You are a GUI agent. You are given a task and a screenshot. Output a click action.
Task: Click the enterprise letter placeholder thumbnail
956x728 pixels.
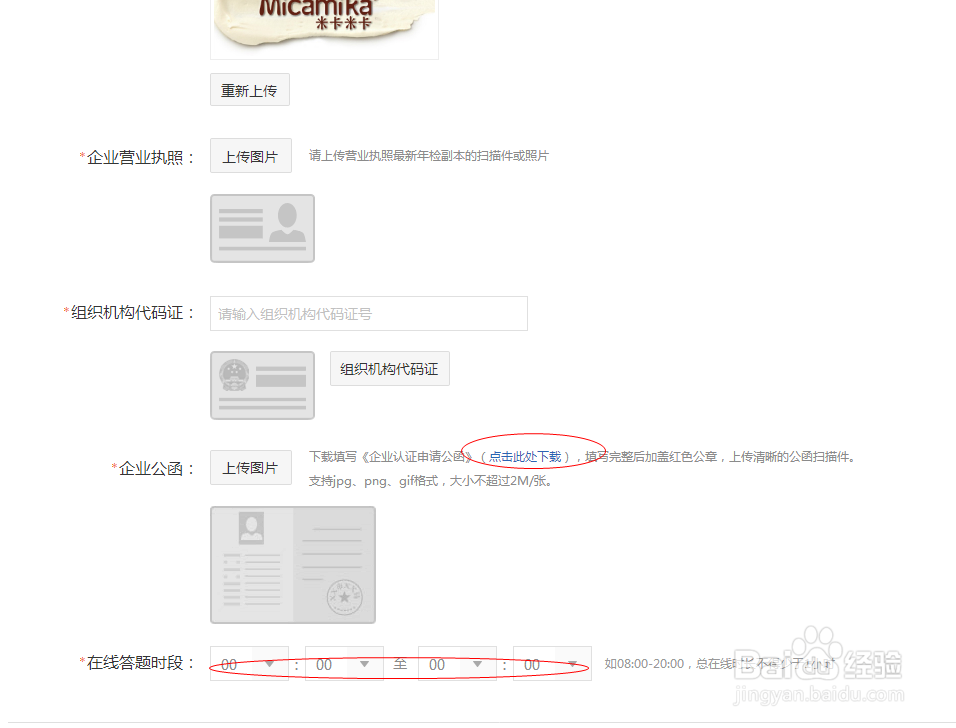click(293, 565)
